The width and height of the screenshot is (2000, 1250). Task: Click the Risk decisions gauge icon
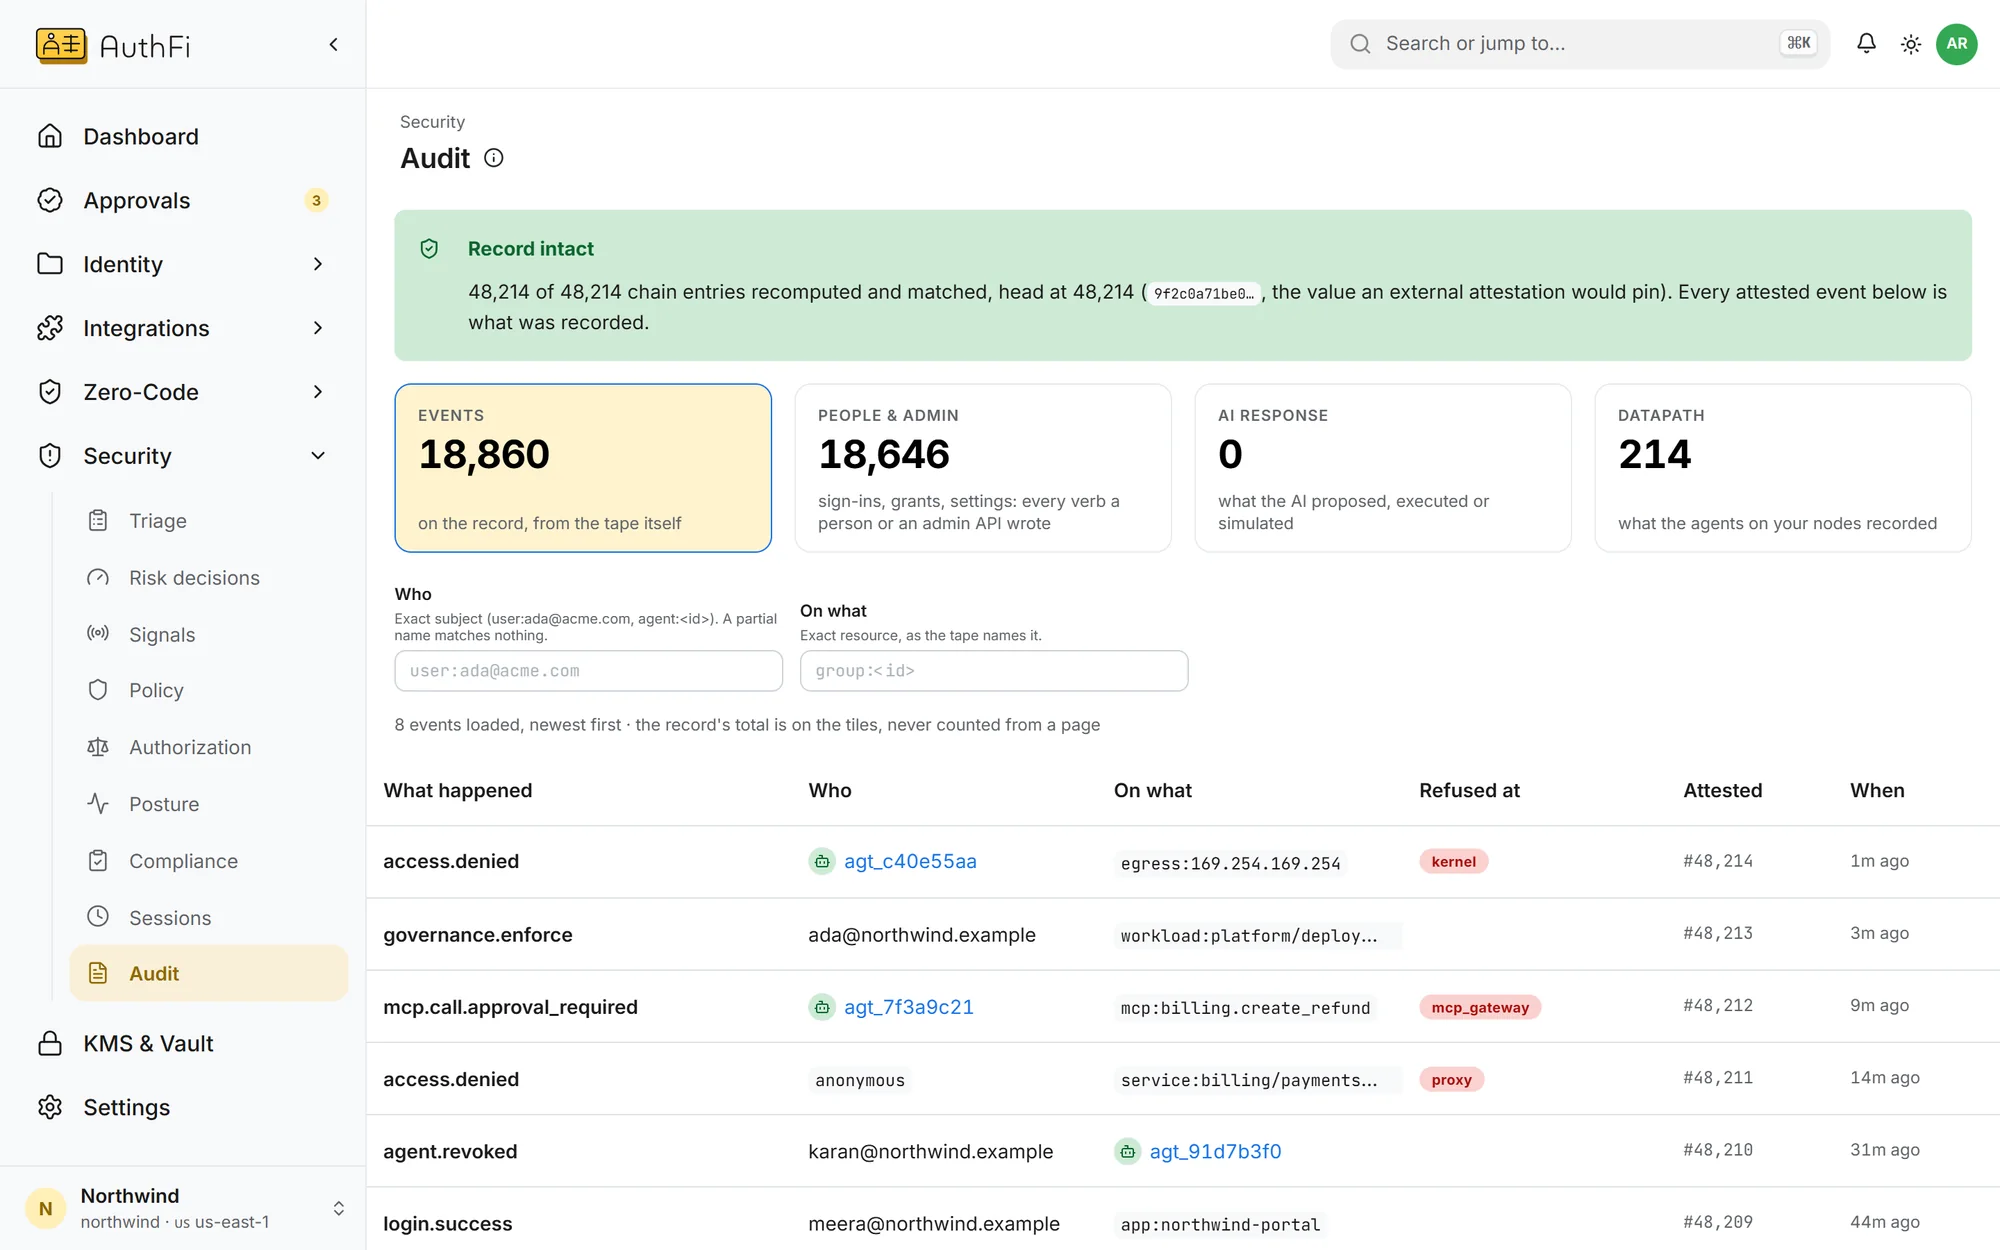click(x=98, y=577)
